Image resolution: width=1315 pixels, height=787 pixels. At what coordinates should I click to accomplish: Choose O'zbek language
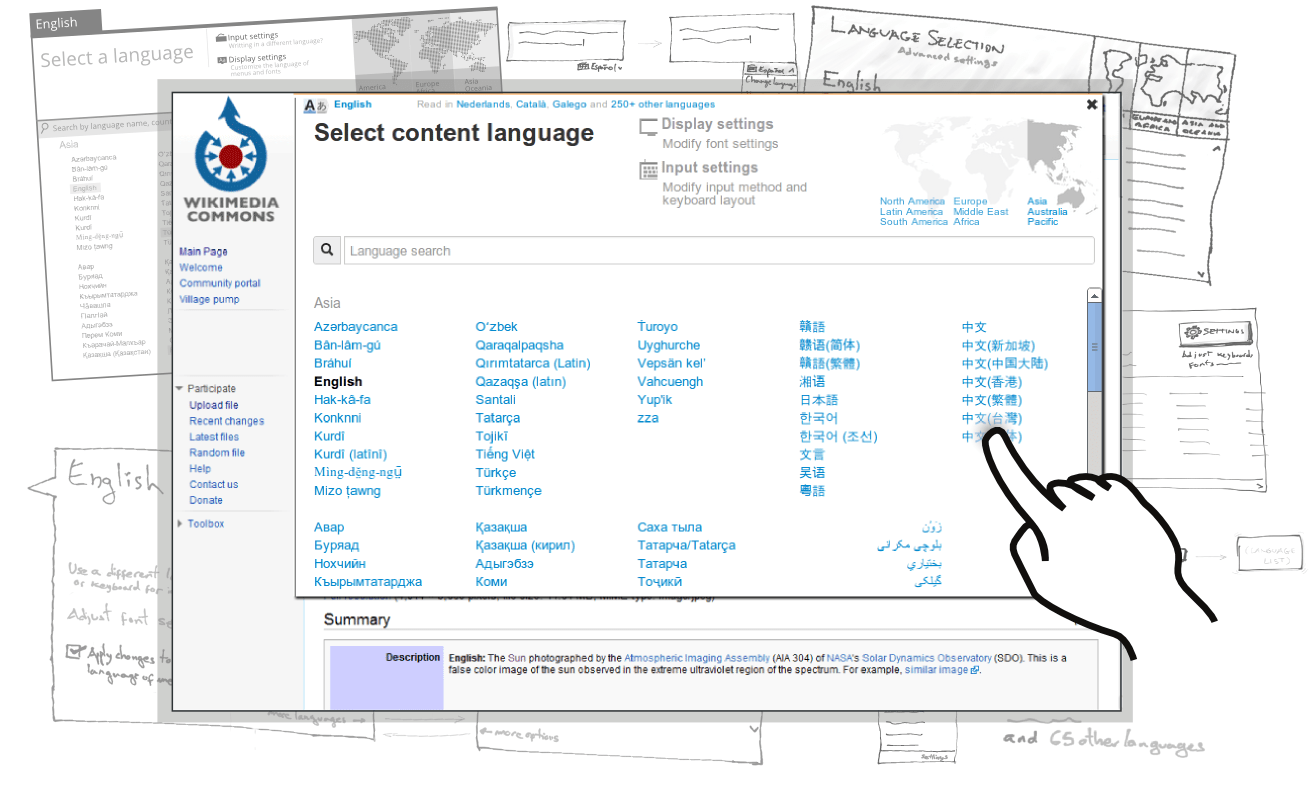(496, 327)
